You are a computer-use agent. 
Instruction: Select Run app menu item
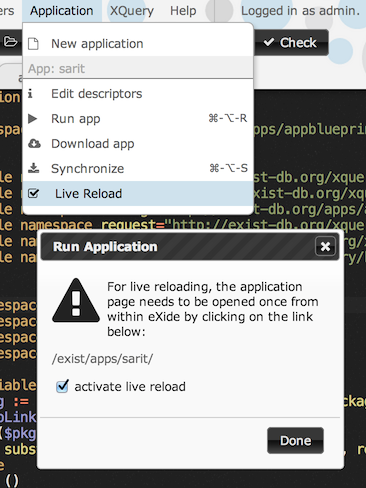138,119
